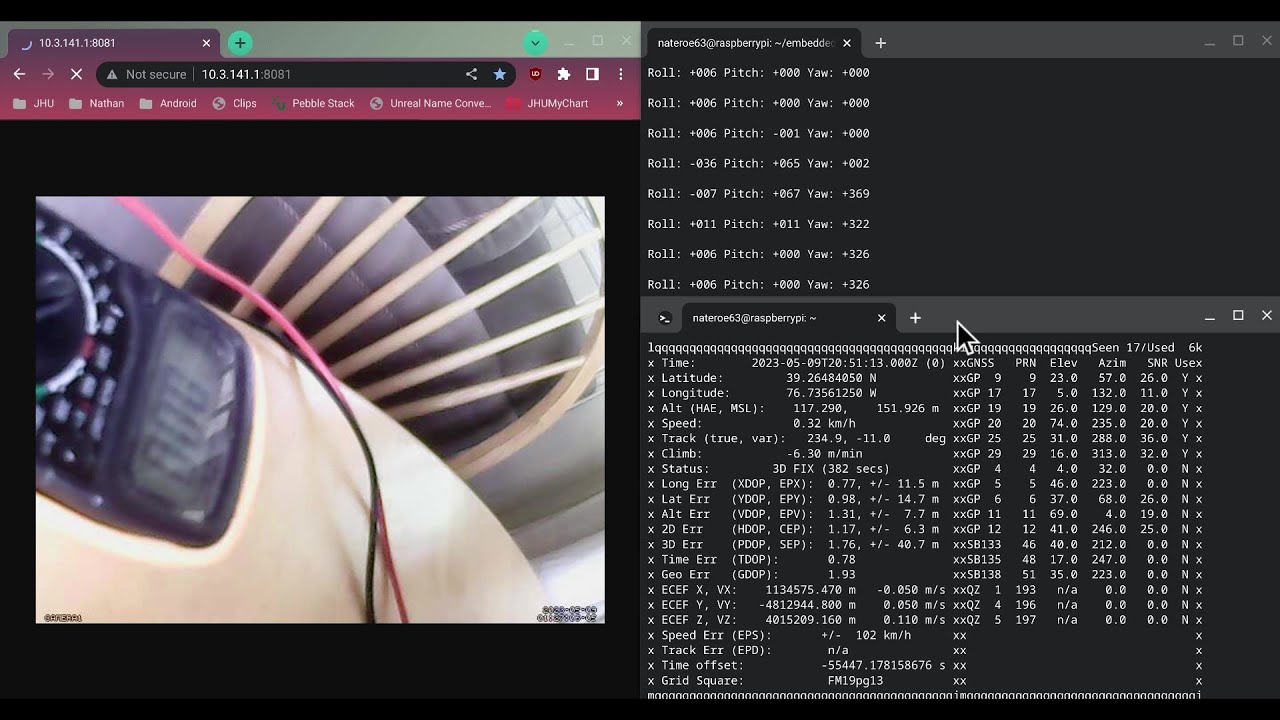Open the JHUMyChart bookmark
This screenshot has height=720, width=1280.
[548, 103]
